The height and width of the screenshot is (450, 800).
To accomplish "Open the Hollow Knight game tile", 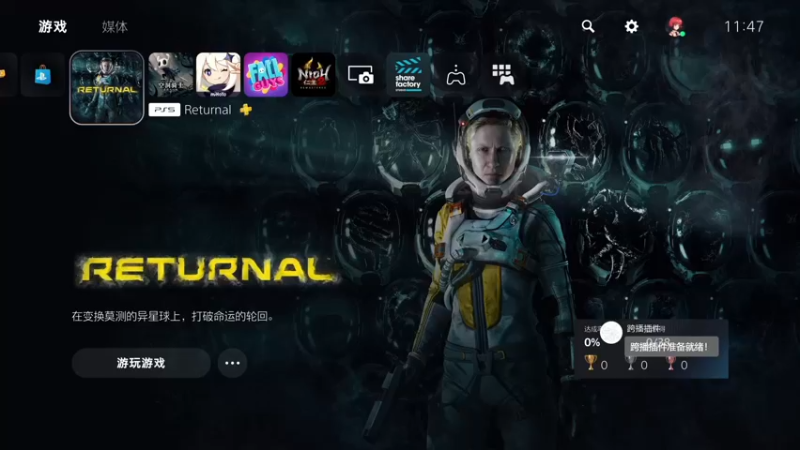I will tap(170, 74).
